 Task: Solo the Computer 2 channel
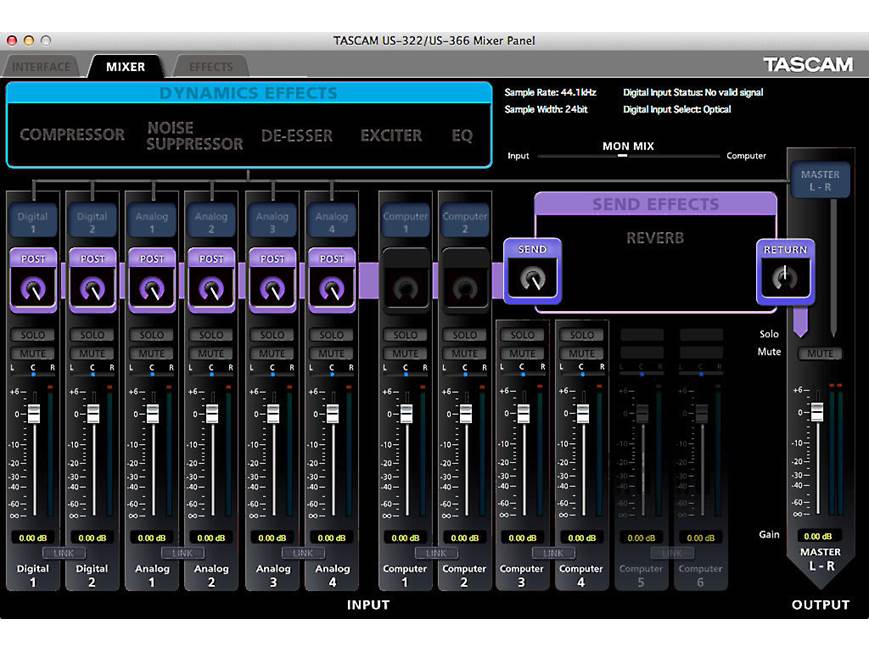pyautogui.click(x=464, y=334)
